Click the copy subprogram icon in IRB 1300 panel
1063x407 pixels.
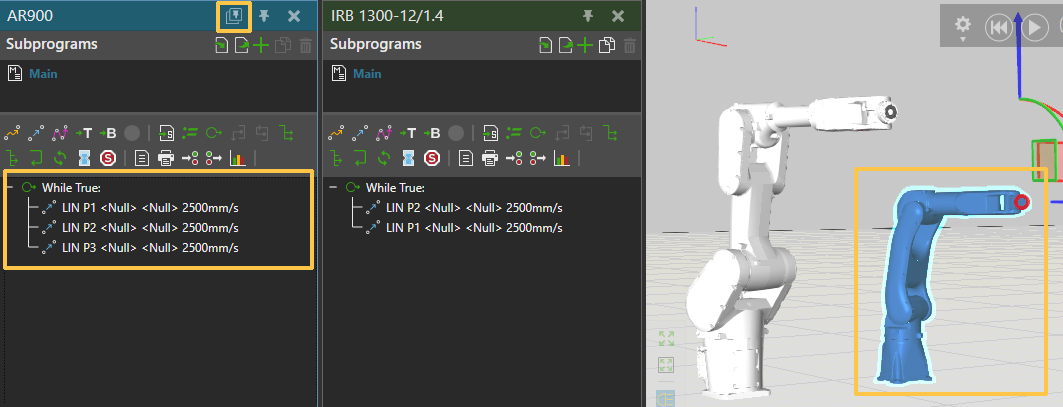click(x=606, y=45)
